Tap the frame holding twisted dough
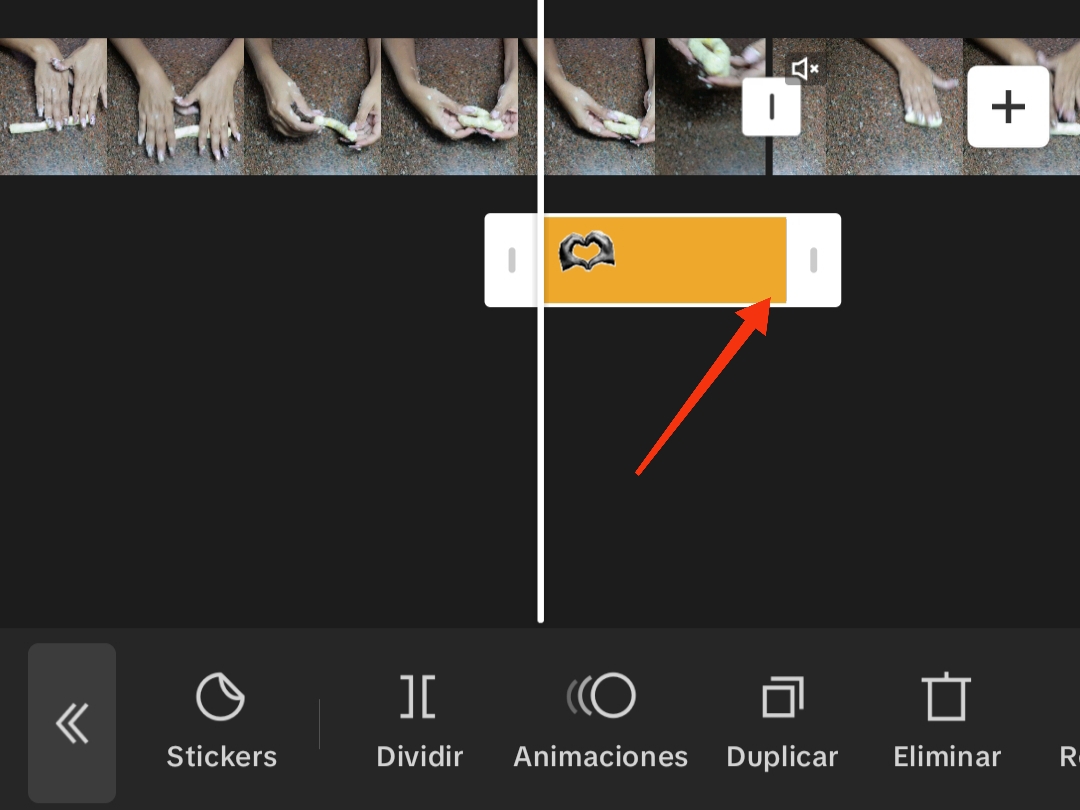Viewport: 1080px width, 810px height. pyautogui.click(x=450, y=106)
